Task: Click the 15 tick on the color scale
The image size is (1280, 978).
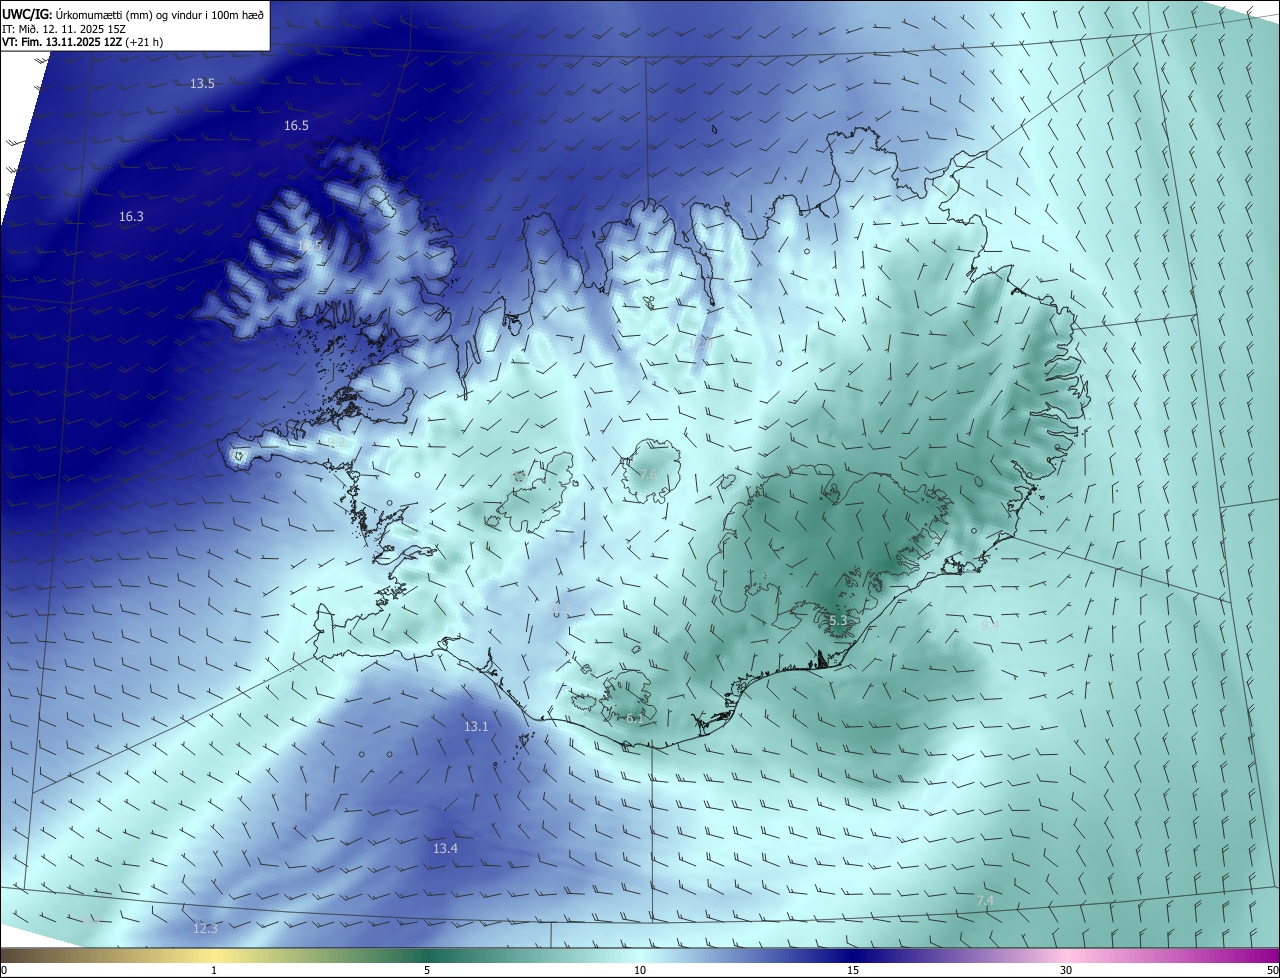Action: click(853, 970)
